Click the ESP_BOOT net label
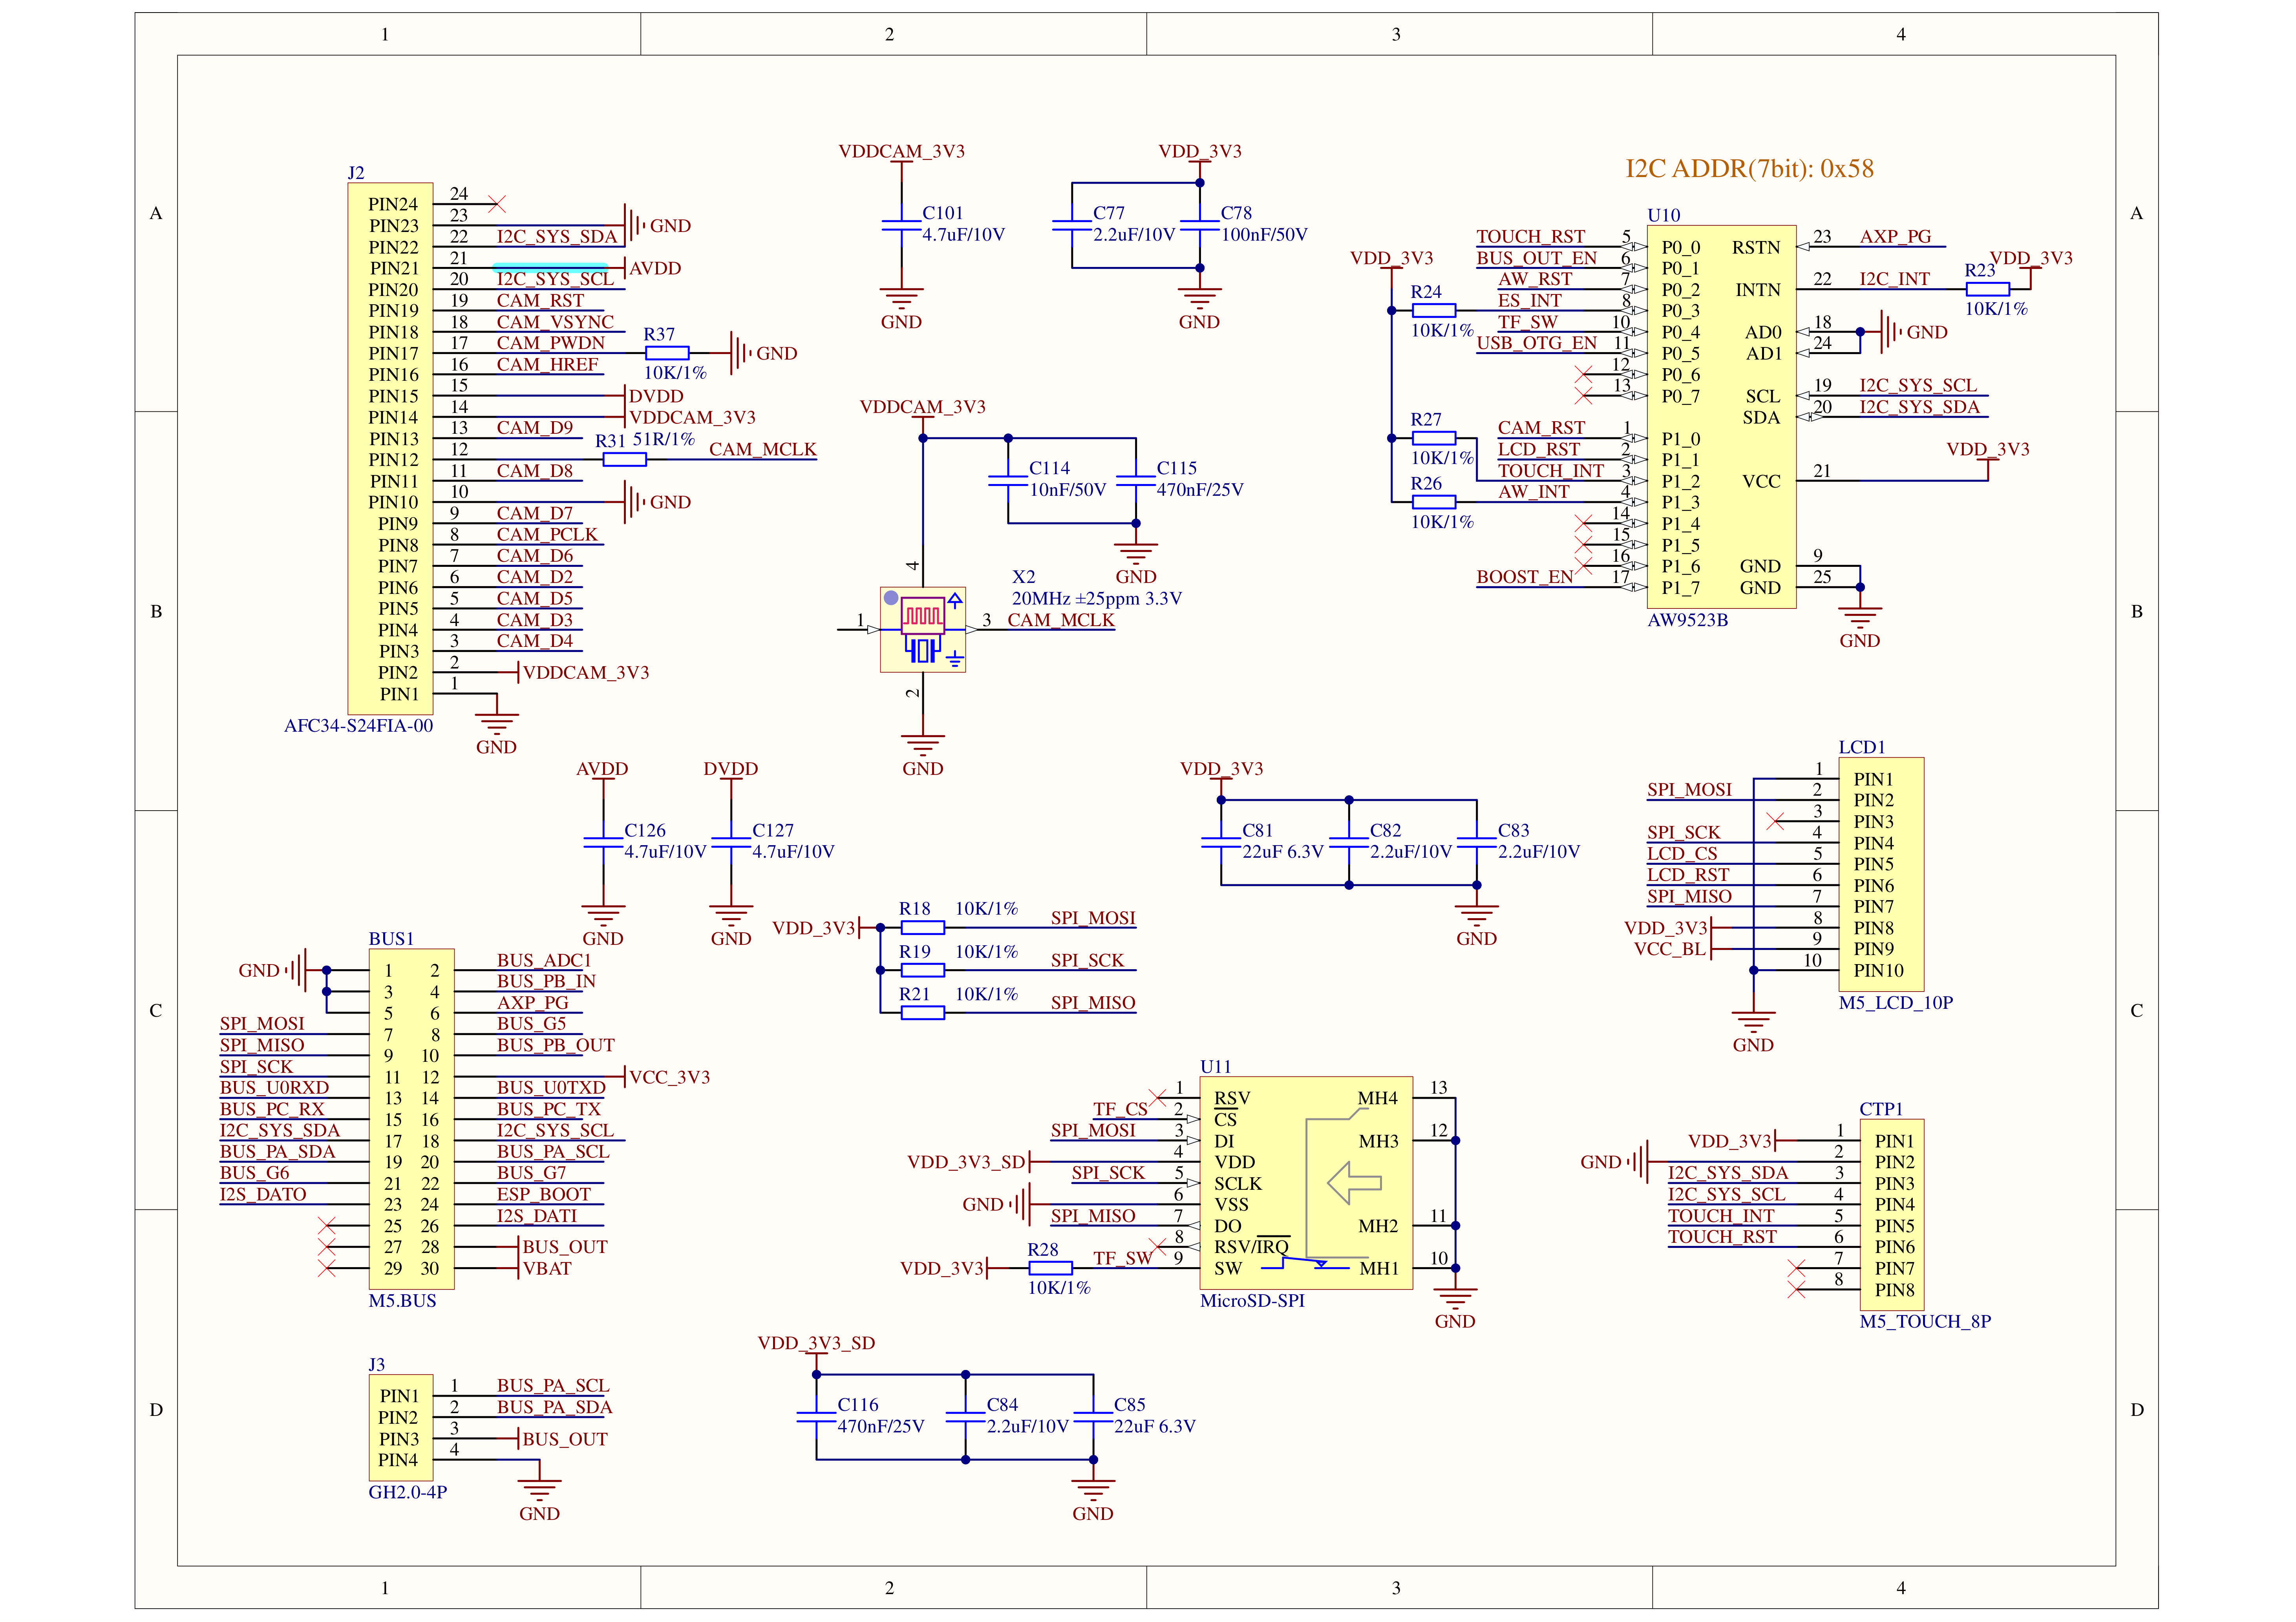 (544, 1194)
